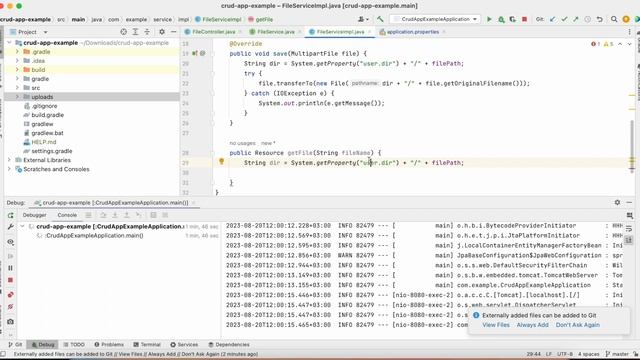Rollback changes with undo arrow icon
The image size is (640, 360).
[599, 19]
